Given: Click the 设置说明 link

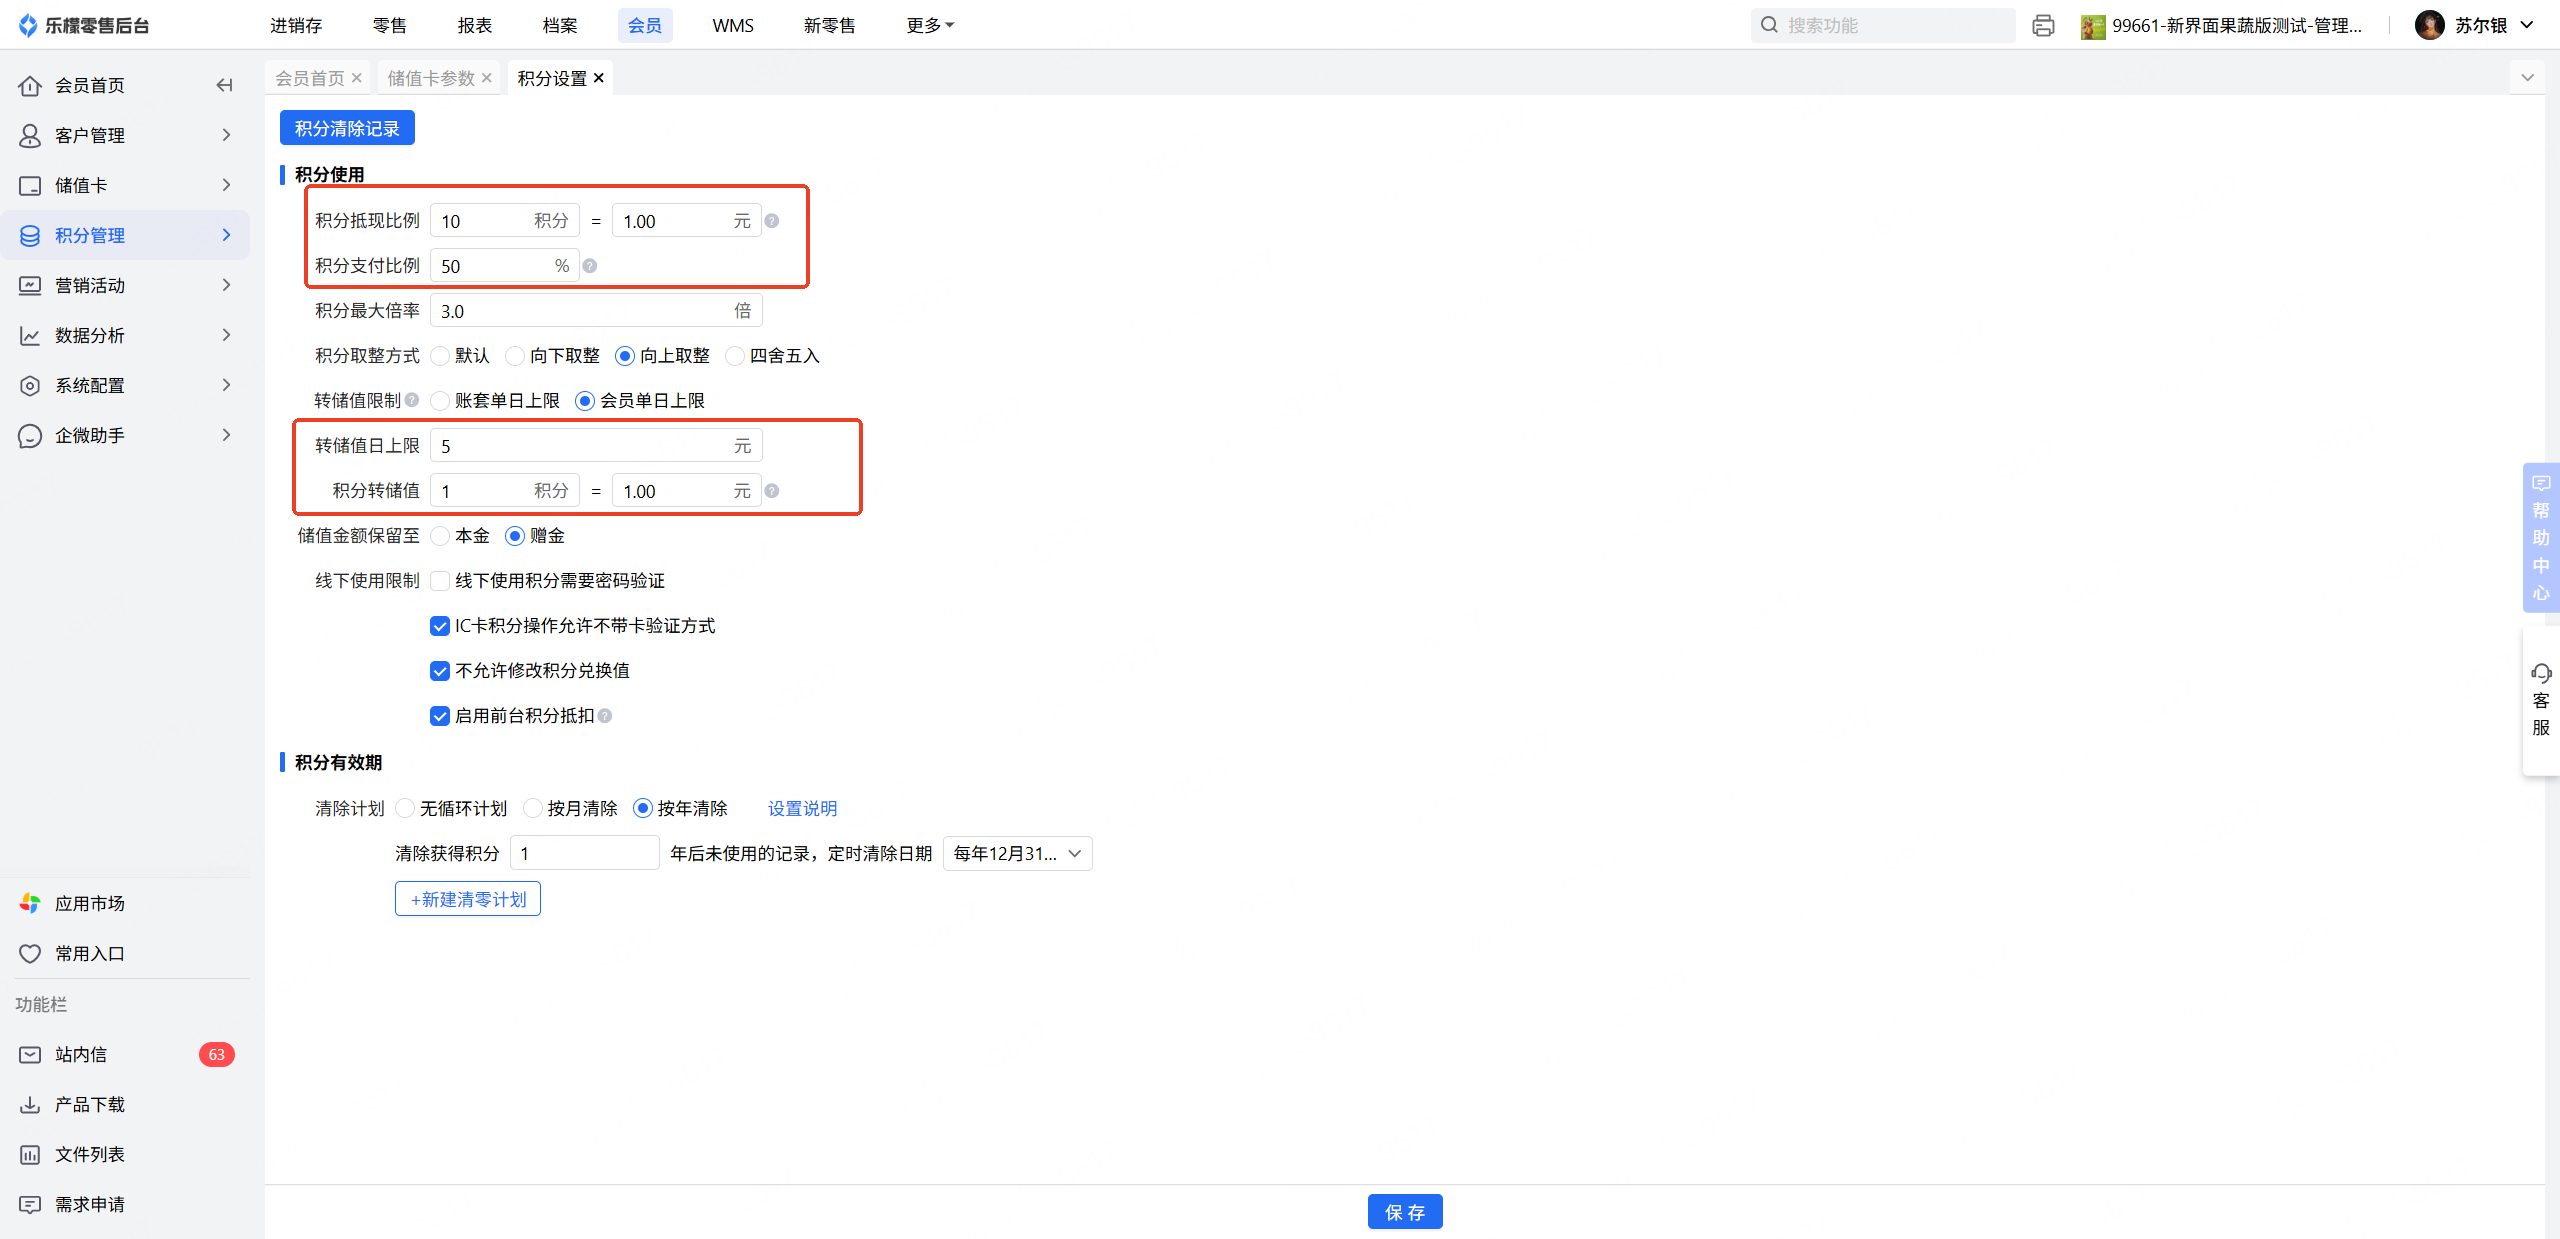Looking at the screenshot, I should 802,808.
